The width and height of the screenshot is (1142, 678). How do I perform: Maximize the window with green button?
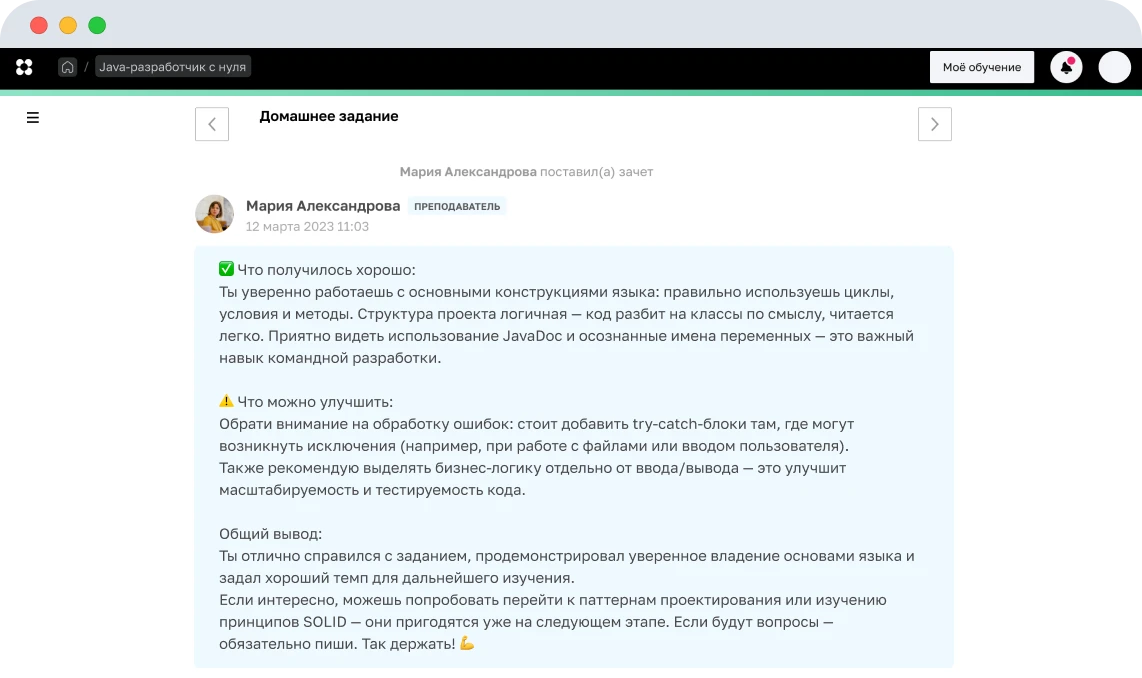click(97, 25)
